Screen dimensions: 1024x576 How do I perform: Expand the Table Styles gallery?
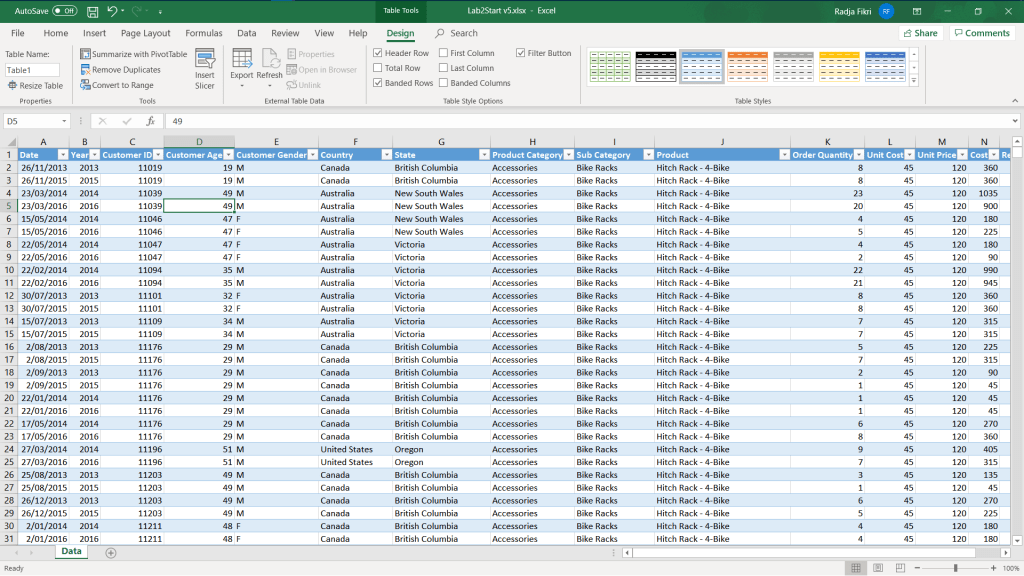click(x=913, y=80)
